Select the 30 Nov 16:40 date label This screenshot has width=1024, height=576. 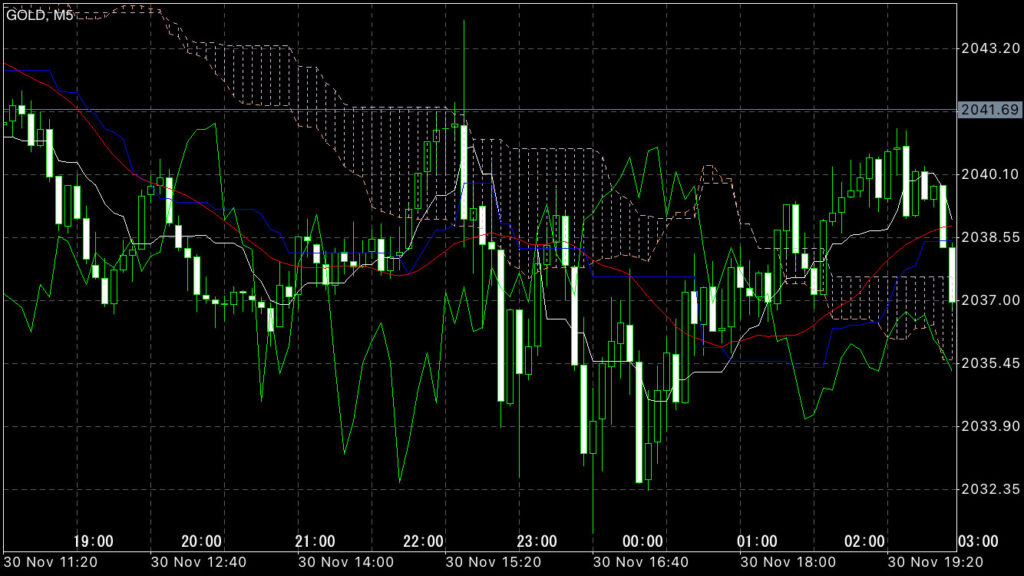point(641,565)
